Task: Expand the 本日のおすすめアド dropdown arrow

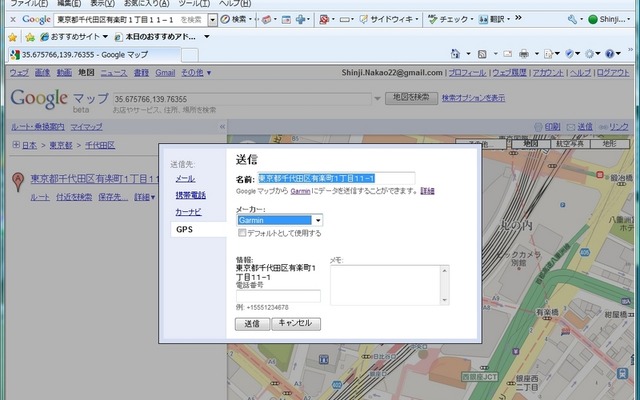Action: click(207, 37)
